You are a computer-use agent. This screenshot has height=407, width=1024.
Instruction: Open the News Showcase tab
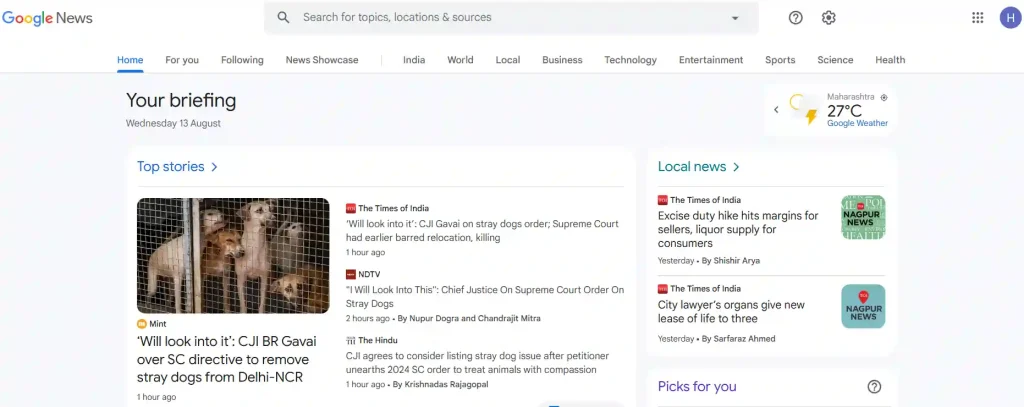(x=322, y=59)
